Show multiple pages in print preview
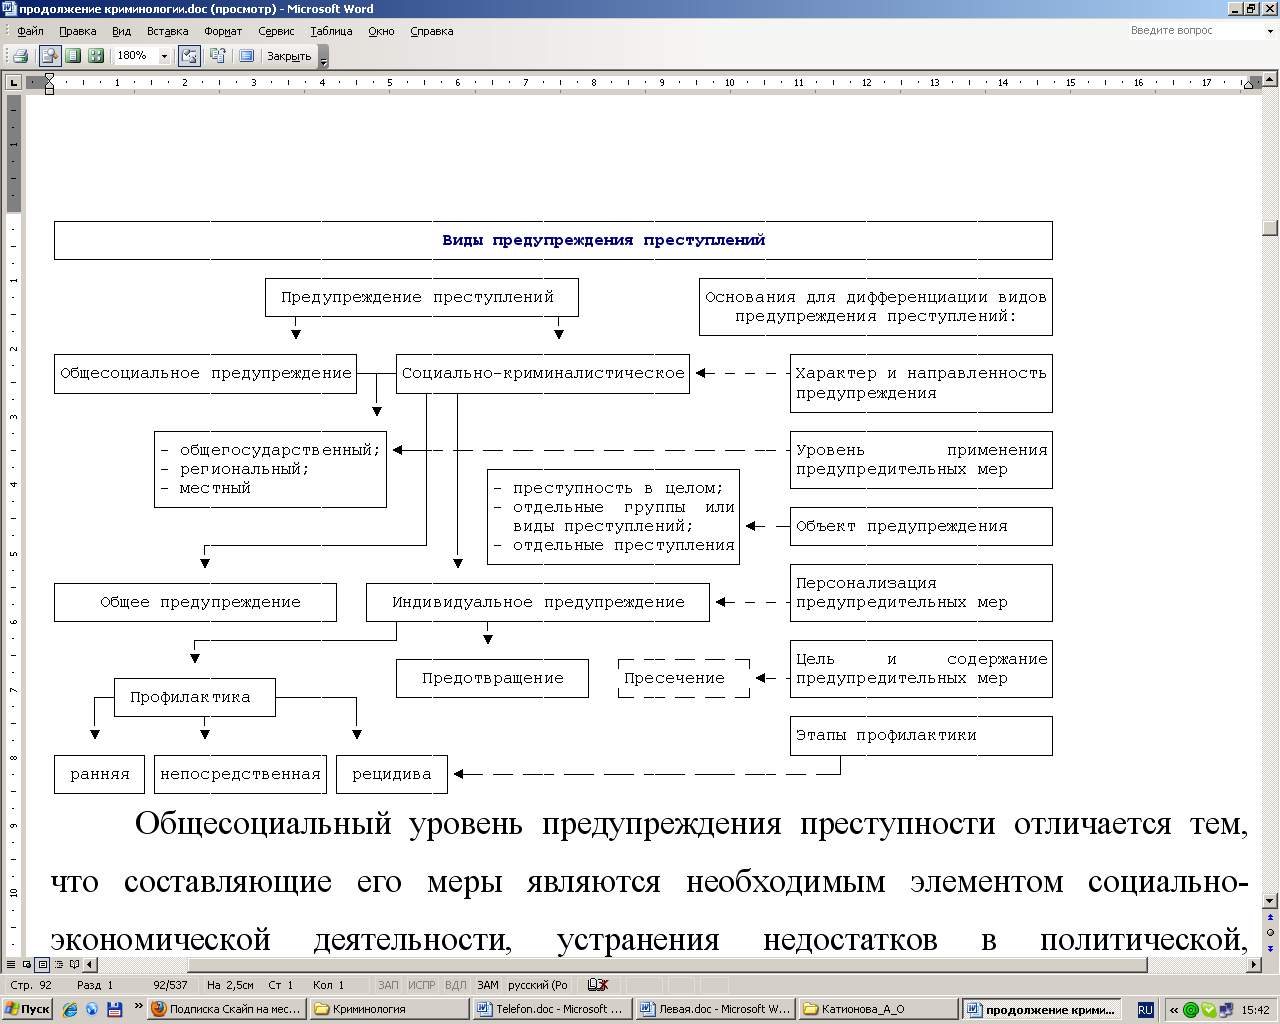This screenshot has height=1024, width=1280. pyautogui.click(x=96, y=56)
